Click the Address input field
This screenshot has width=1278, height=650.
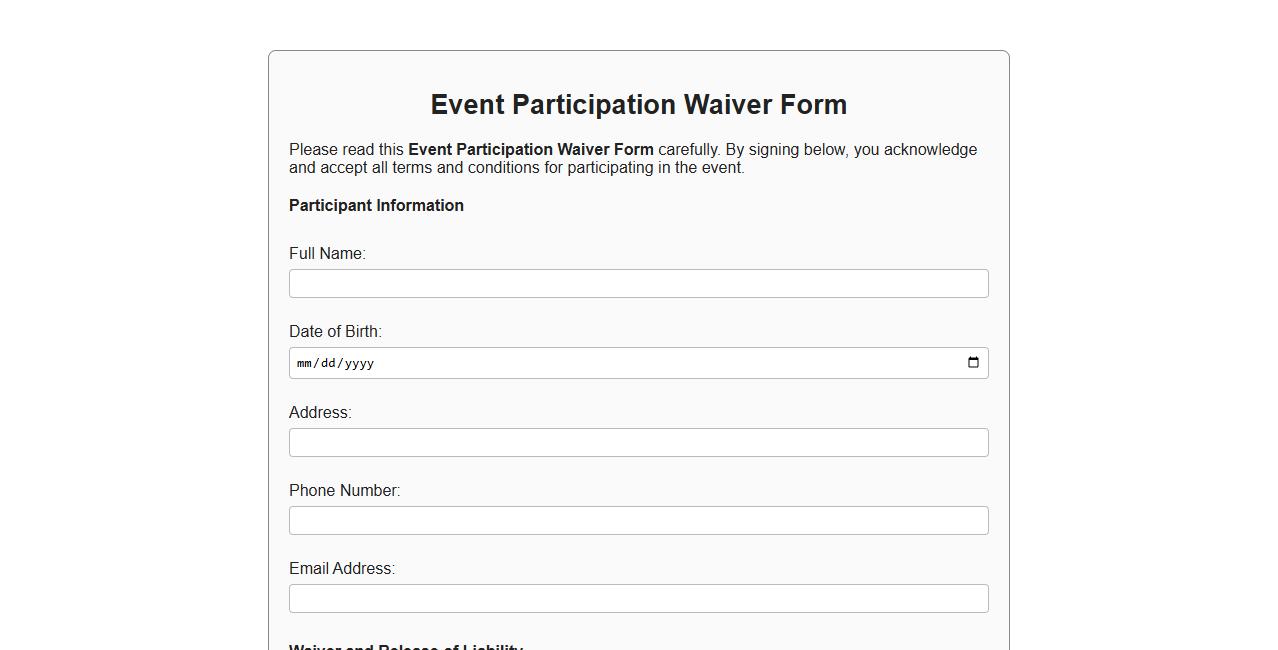pyautogui.click(x=638, y=442)
